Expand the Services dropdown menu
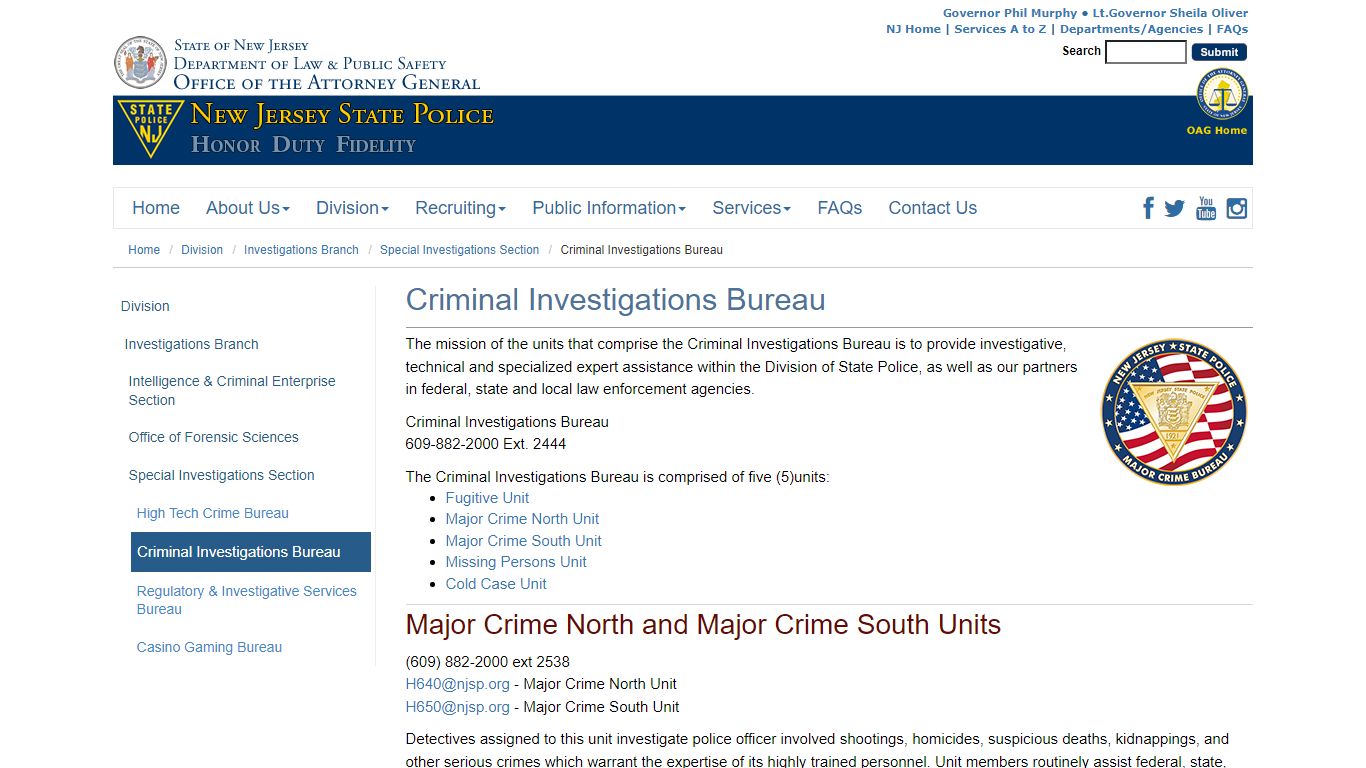 751,208
